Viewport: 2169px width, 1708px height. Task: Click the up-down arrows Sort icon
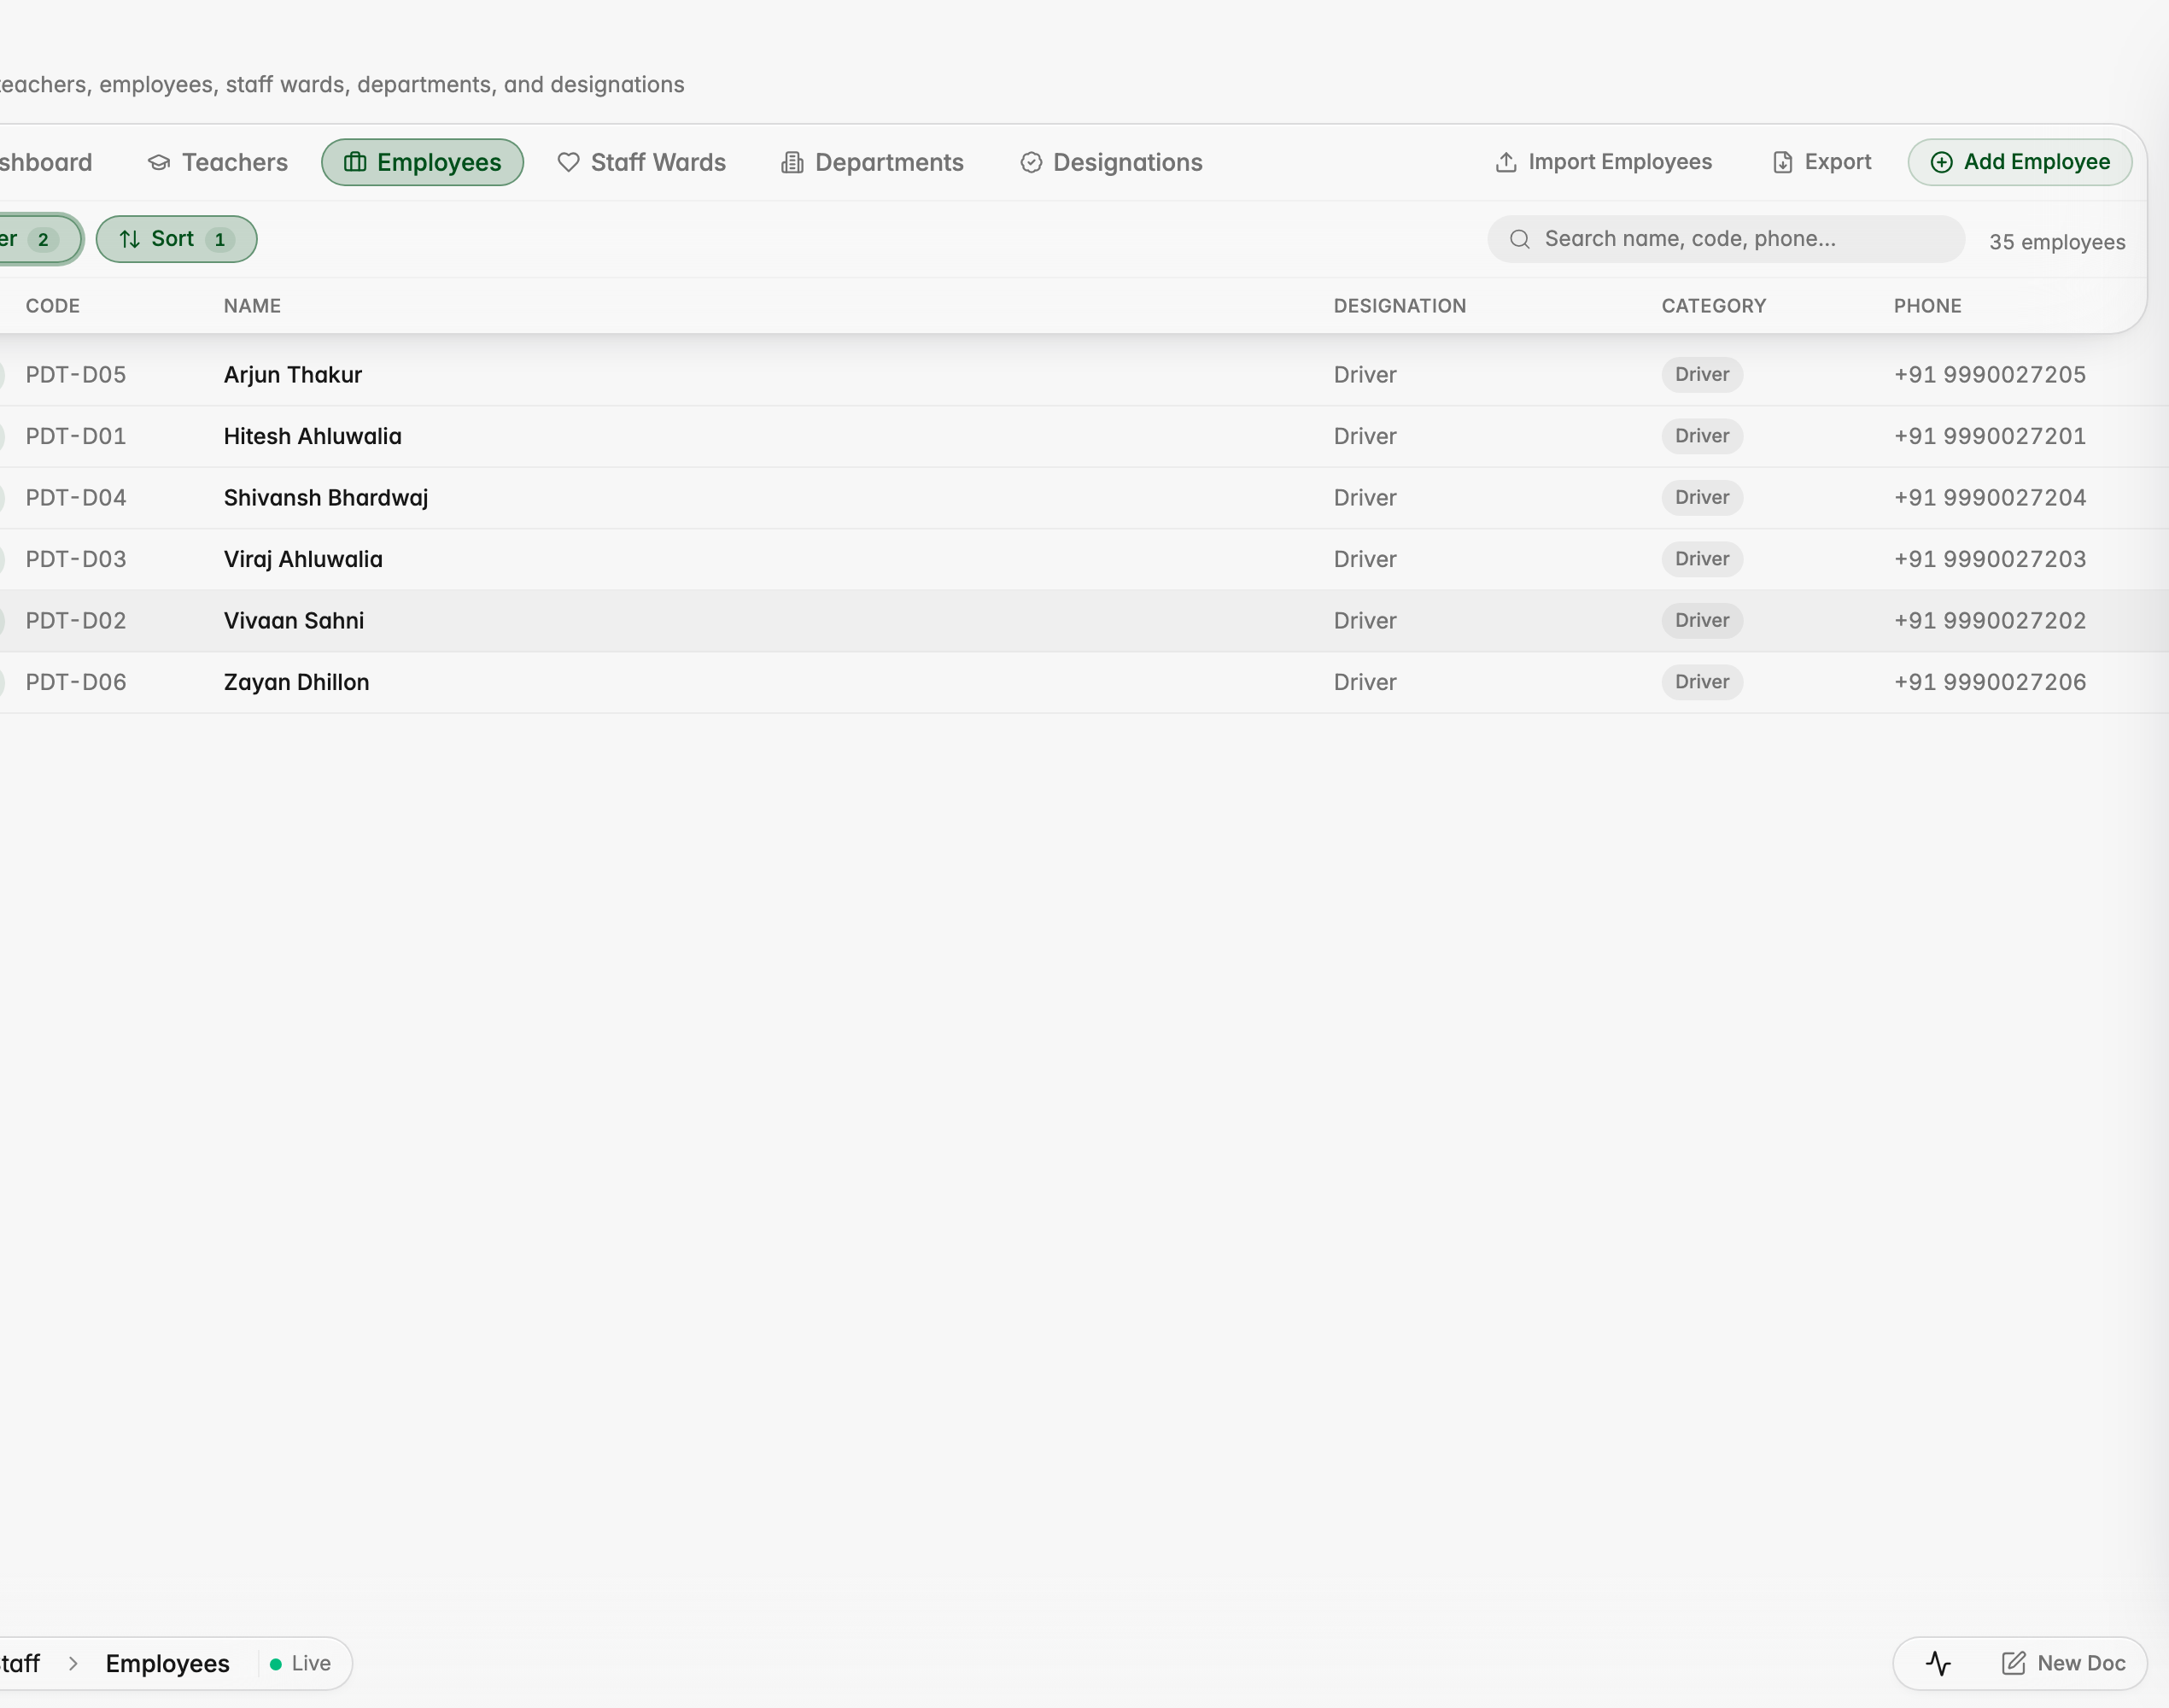[x=130, y=239]
